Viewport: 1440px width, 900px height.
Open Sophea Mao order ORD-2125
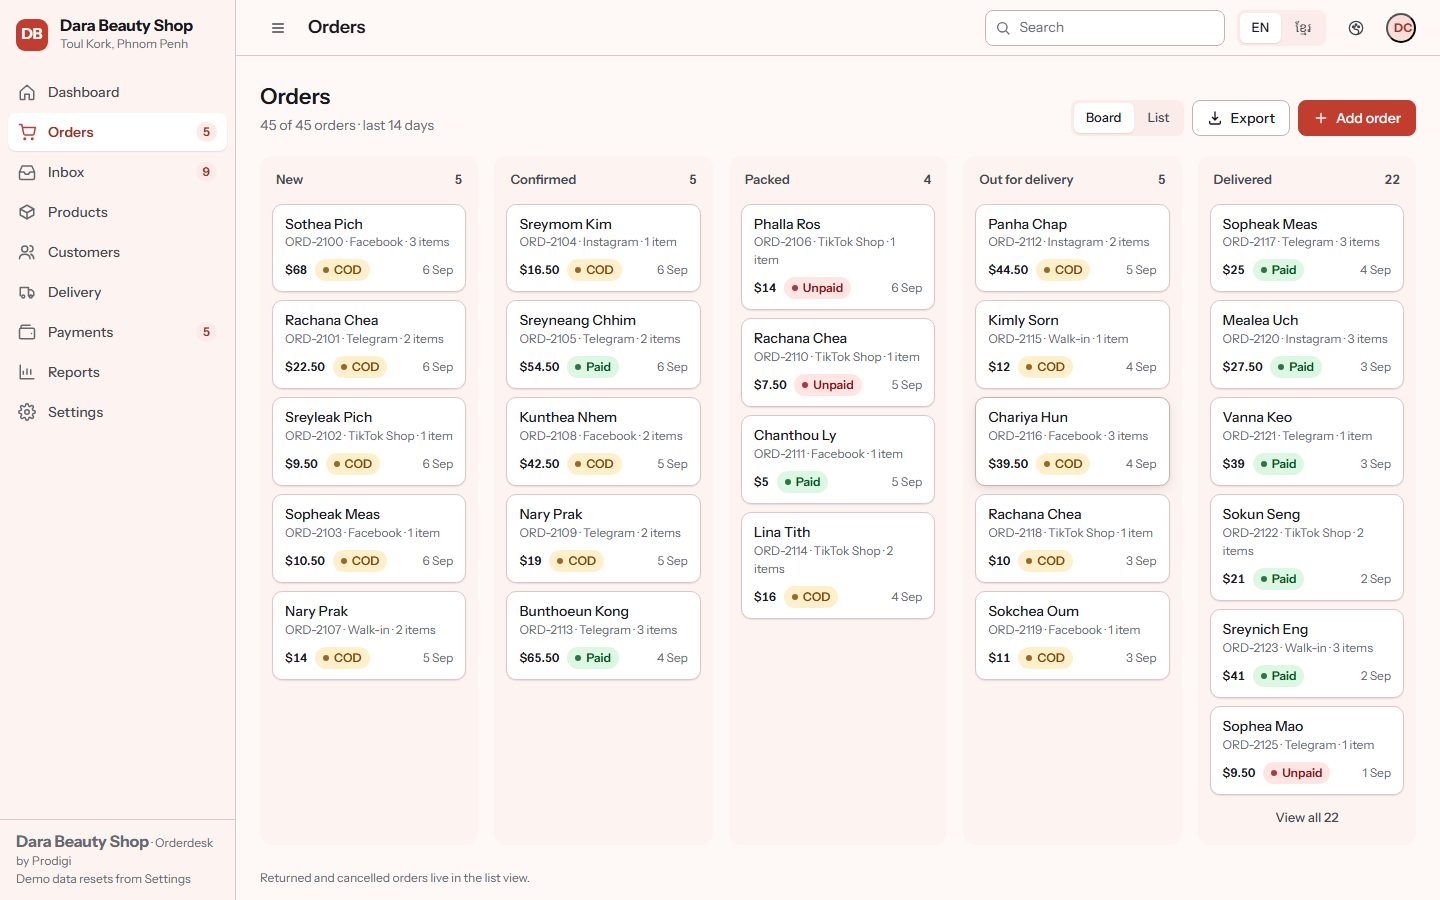pyautogui.click(x=1307, y=751)
